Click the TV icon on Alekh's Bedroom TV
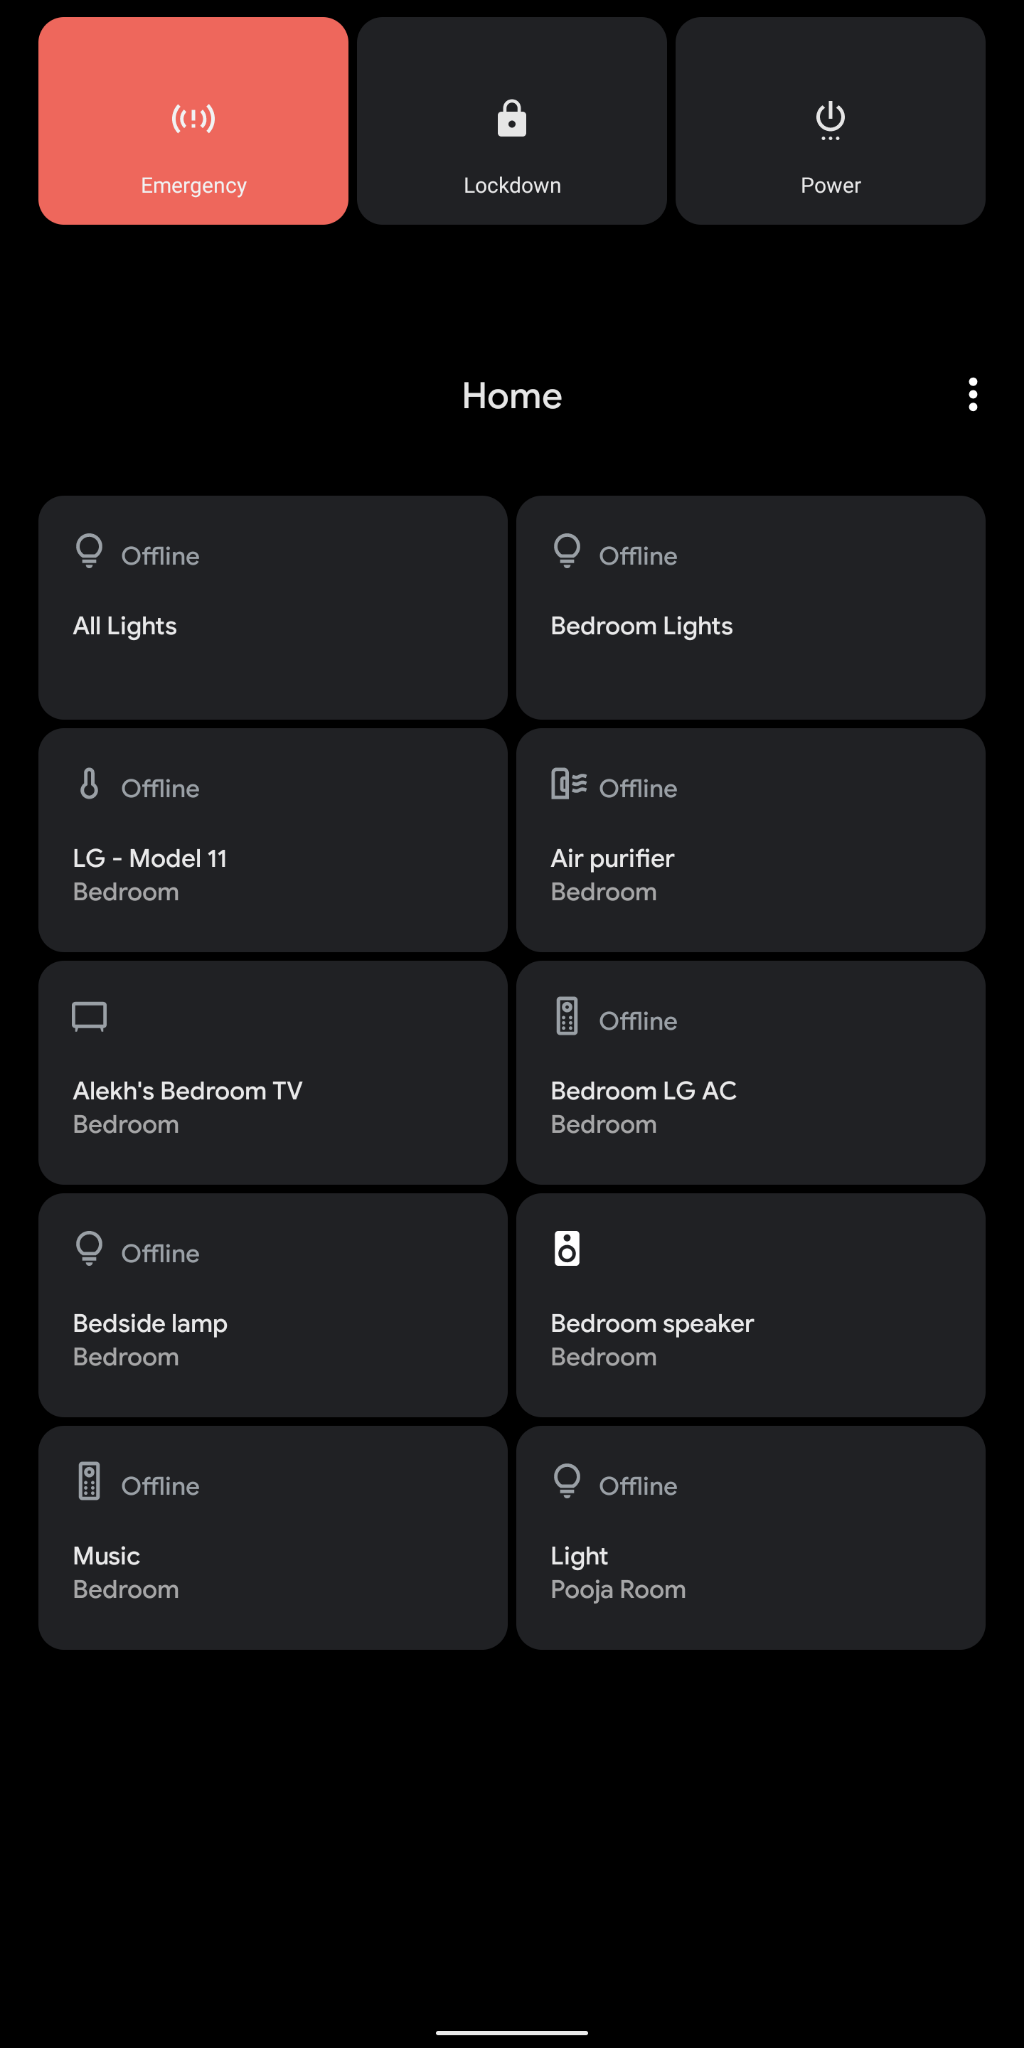Screen dimensions: 1024x2048 click(89, 1017)
